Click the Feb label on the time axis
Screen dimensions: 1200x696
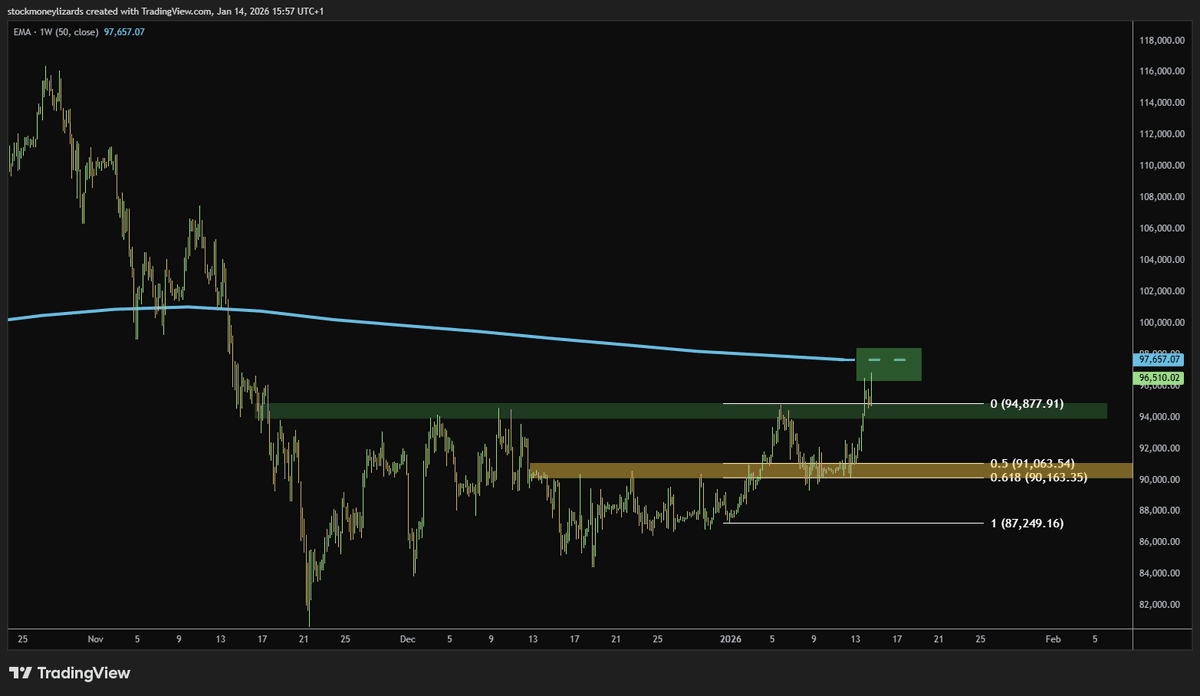[1053, 638]
